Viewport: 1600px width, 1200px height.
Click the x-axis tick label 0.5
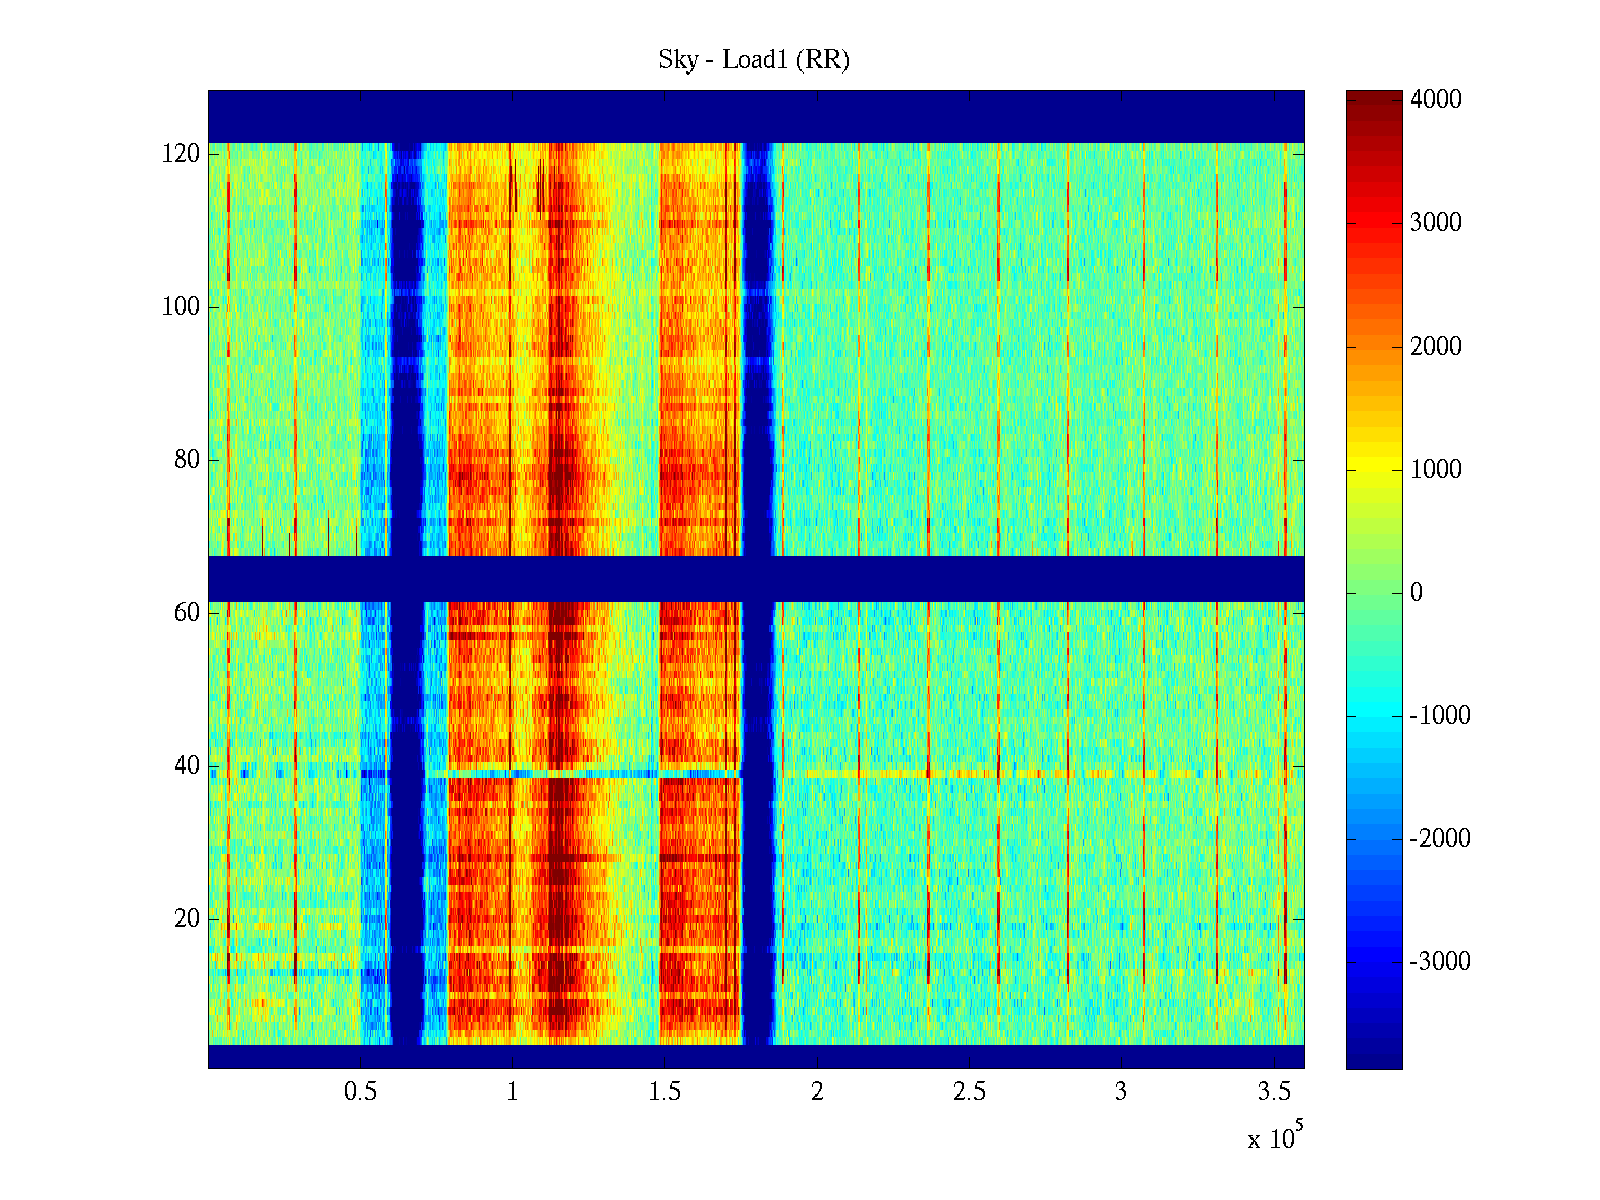pos(360,1092)
